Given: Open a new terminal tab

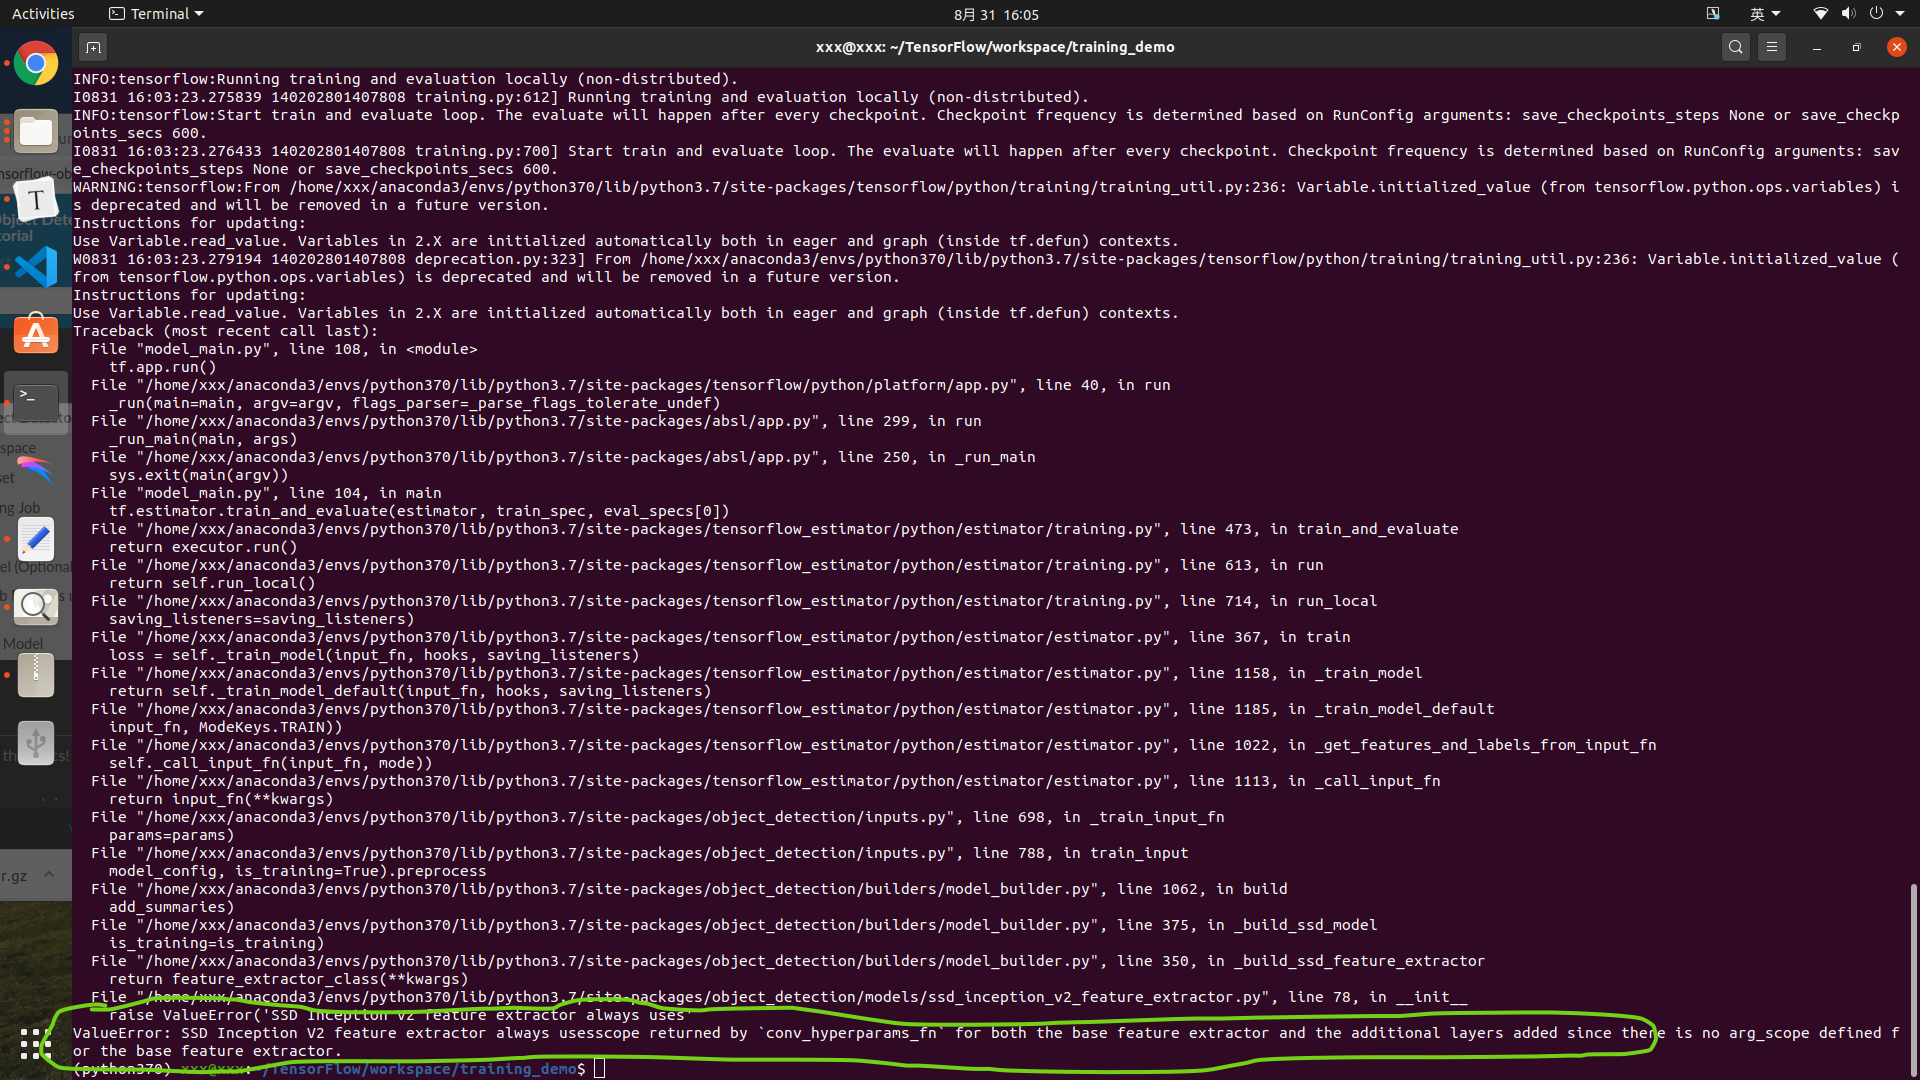Looking at the screenshot, I should (93, 47).
